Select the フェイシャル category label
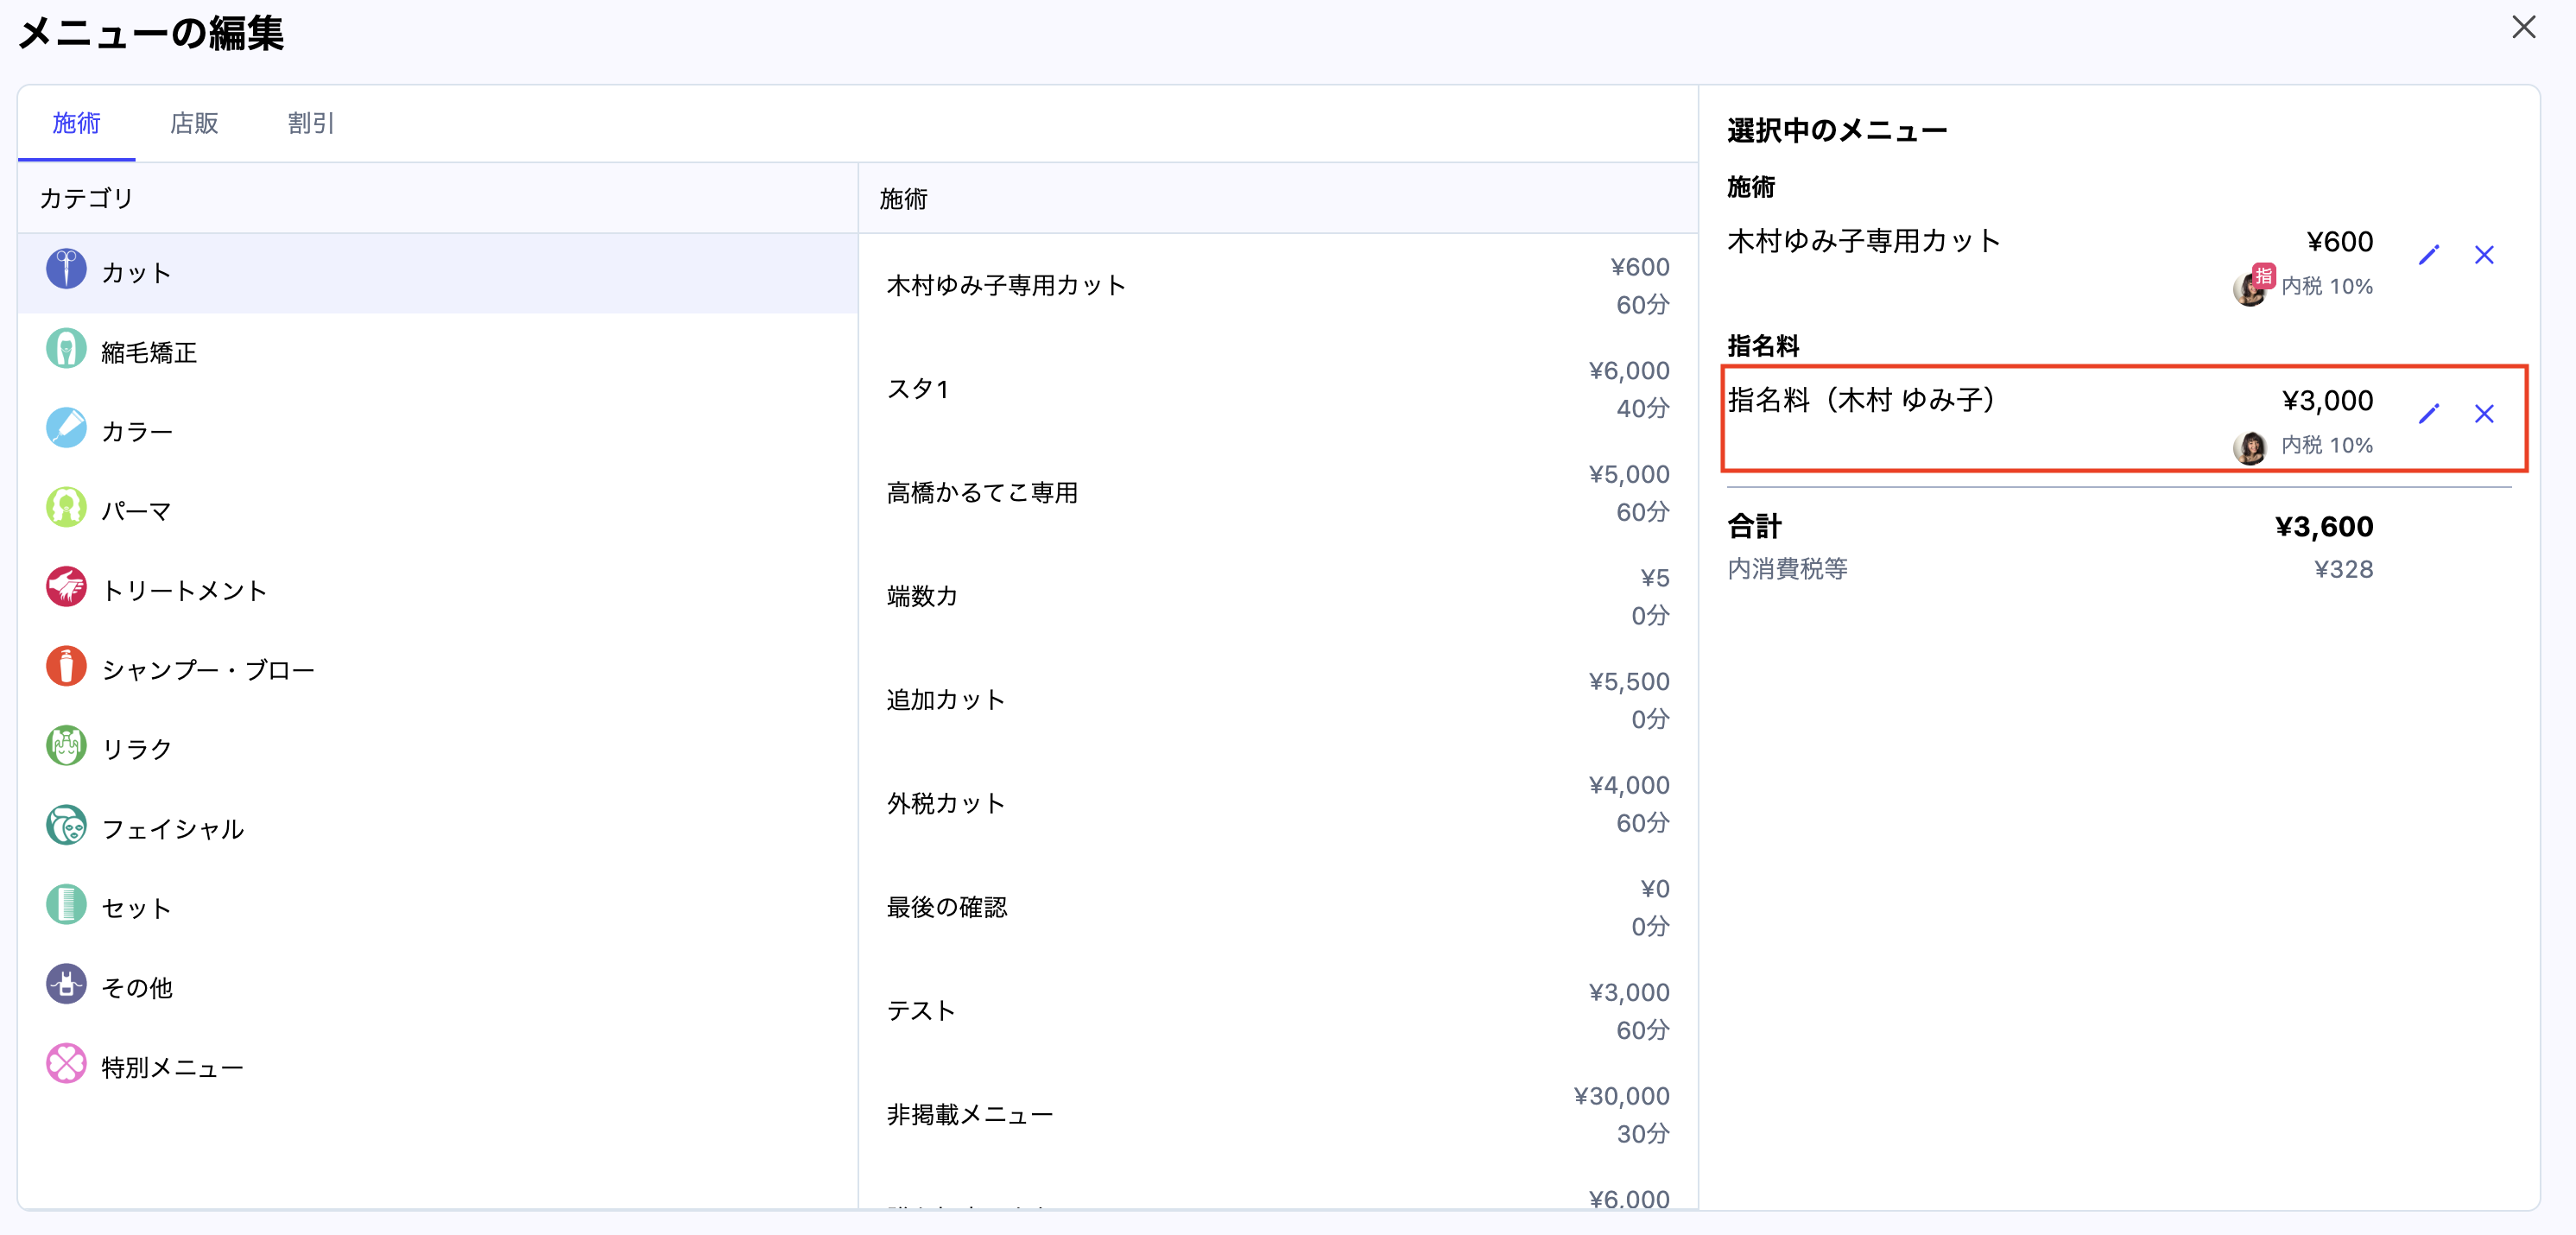Screen dimensions: 2576x1235 pyautogui.click(x=173, y=829)
